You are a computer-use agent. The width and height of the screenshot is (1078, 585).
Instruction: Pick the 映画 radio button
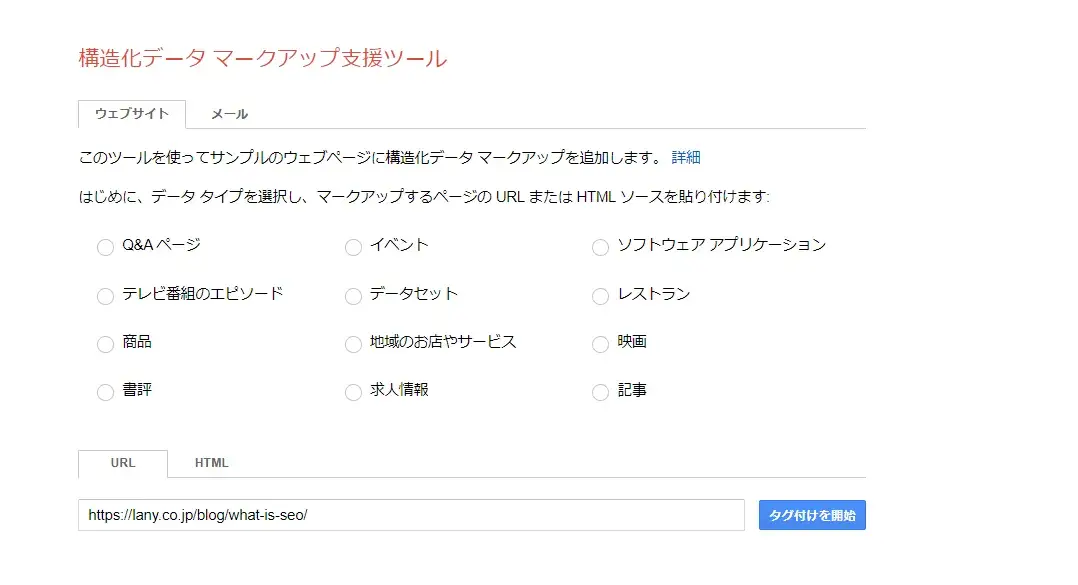(600, 343)
